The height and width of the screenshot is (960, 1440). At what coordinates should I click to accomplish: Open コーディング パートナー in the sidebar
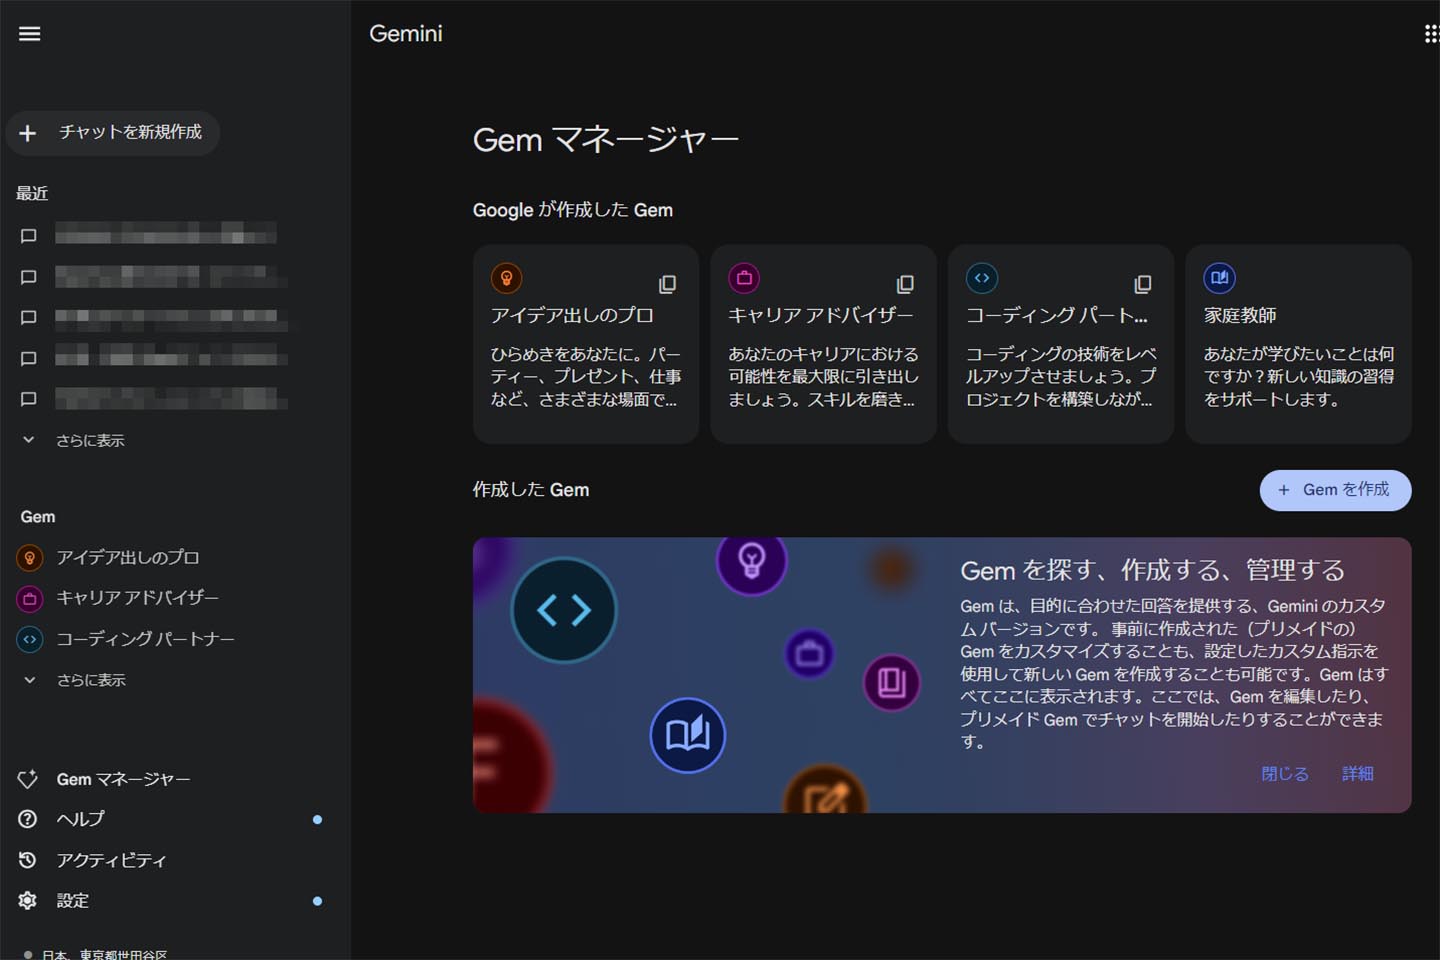tap(144, 639)
